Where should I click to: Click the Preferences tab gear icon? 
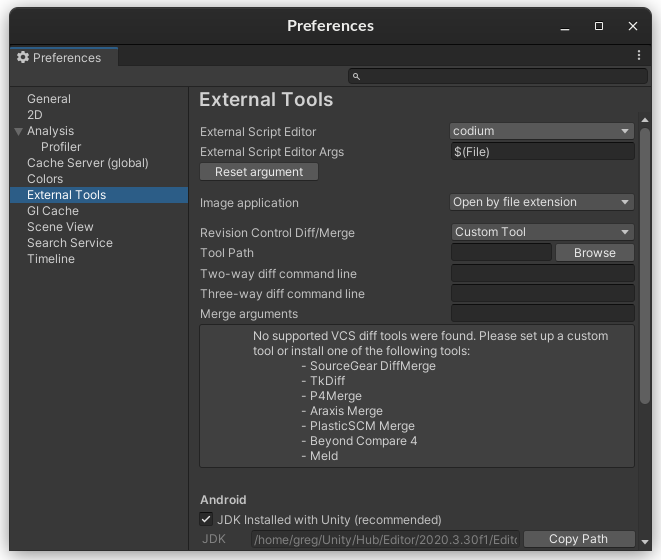click(22, 58)
